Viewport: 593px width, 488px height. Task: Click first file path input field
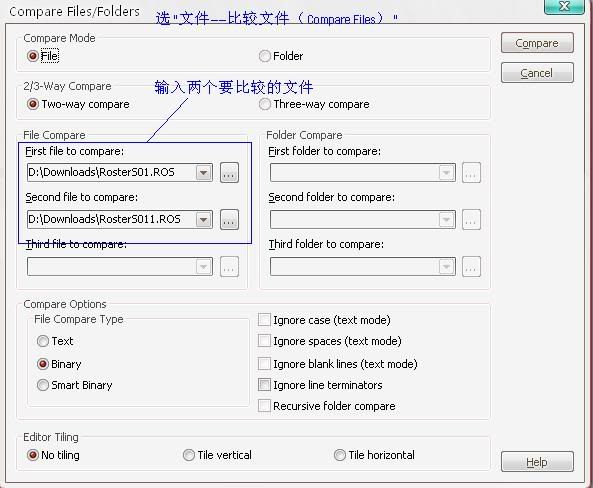[112, 173]
